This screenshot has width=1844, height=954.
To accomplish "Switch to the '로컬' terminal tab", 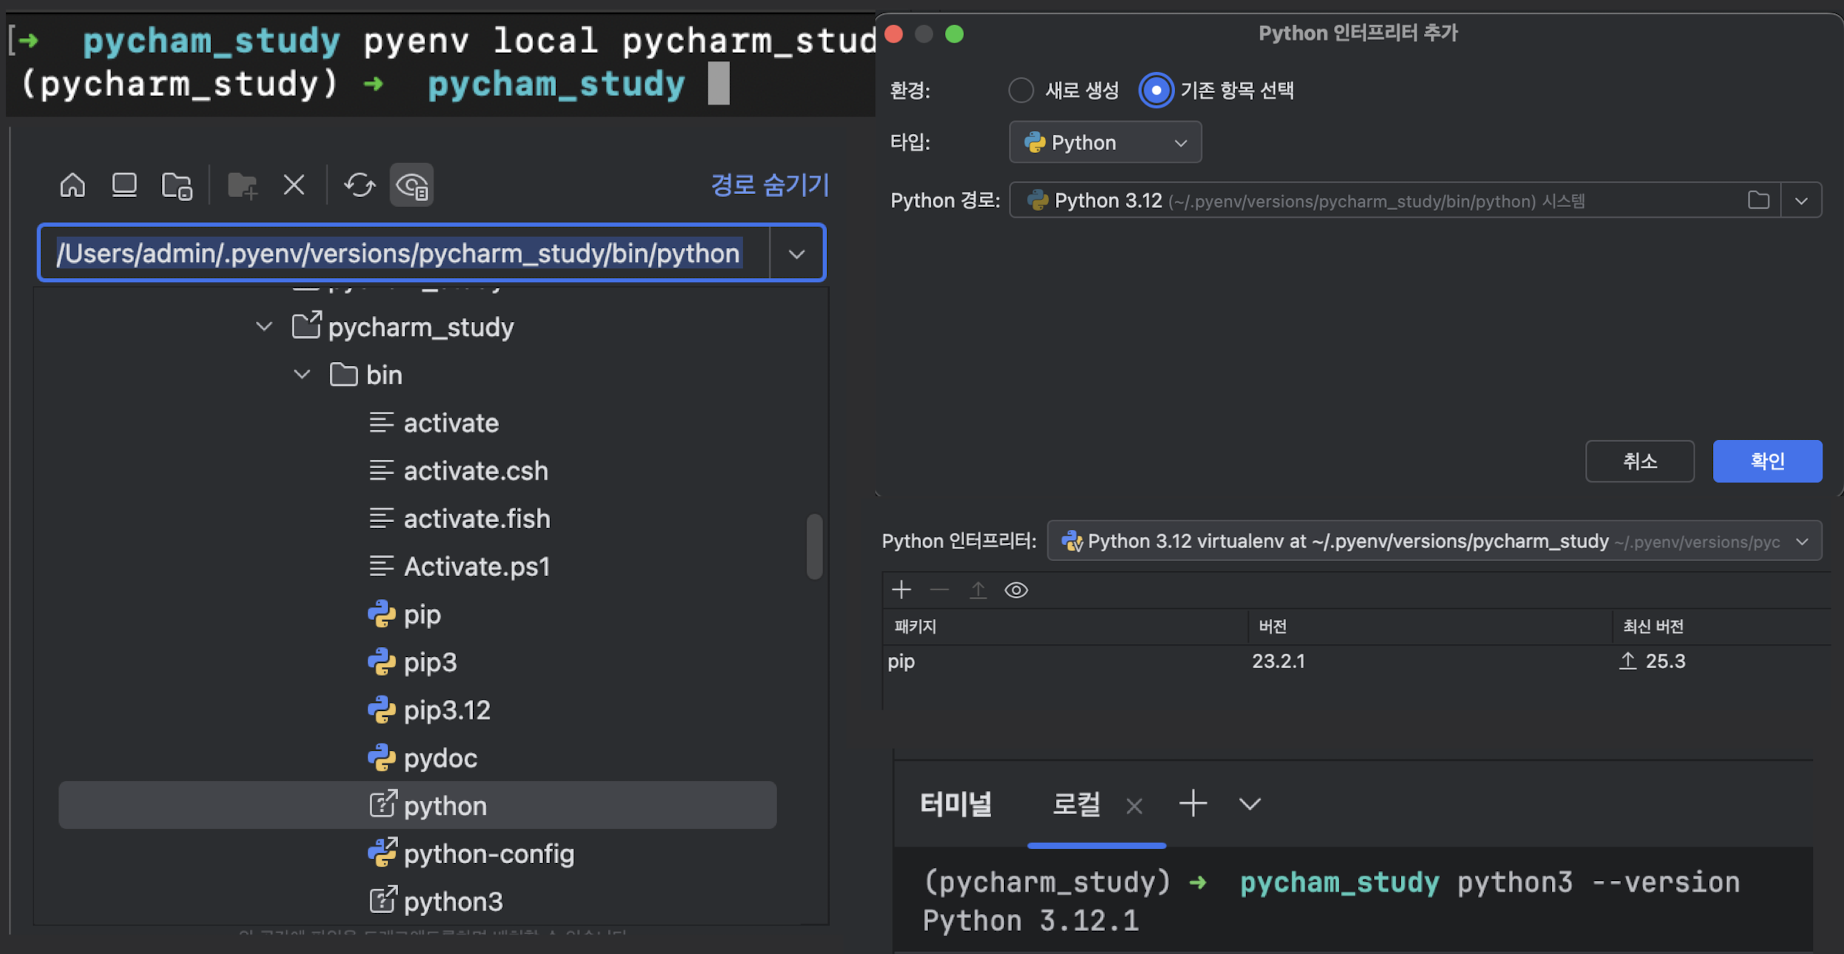I will pos(1077,804).
